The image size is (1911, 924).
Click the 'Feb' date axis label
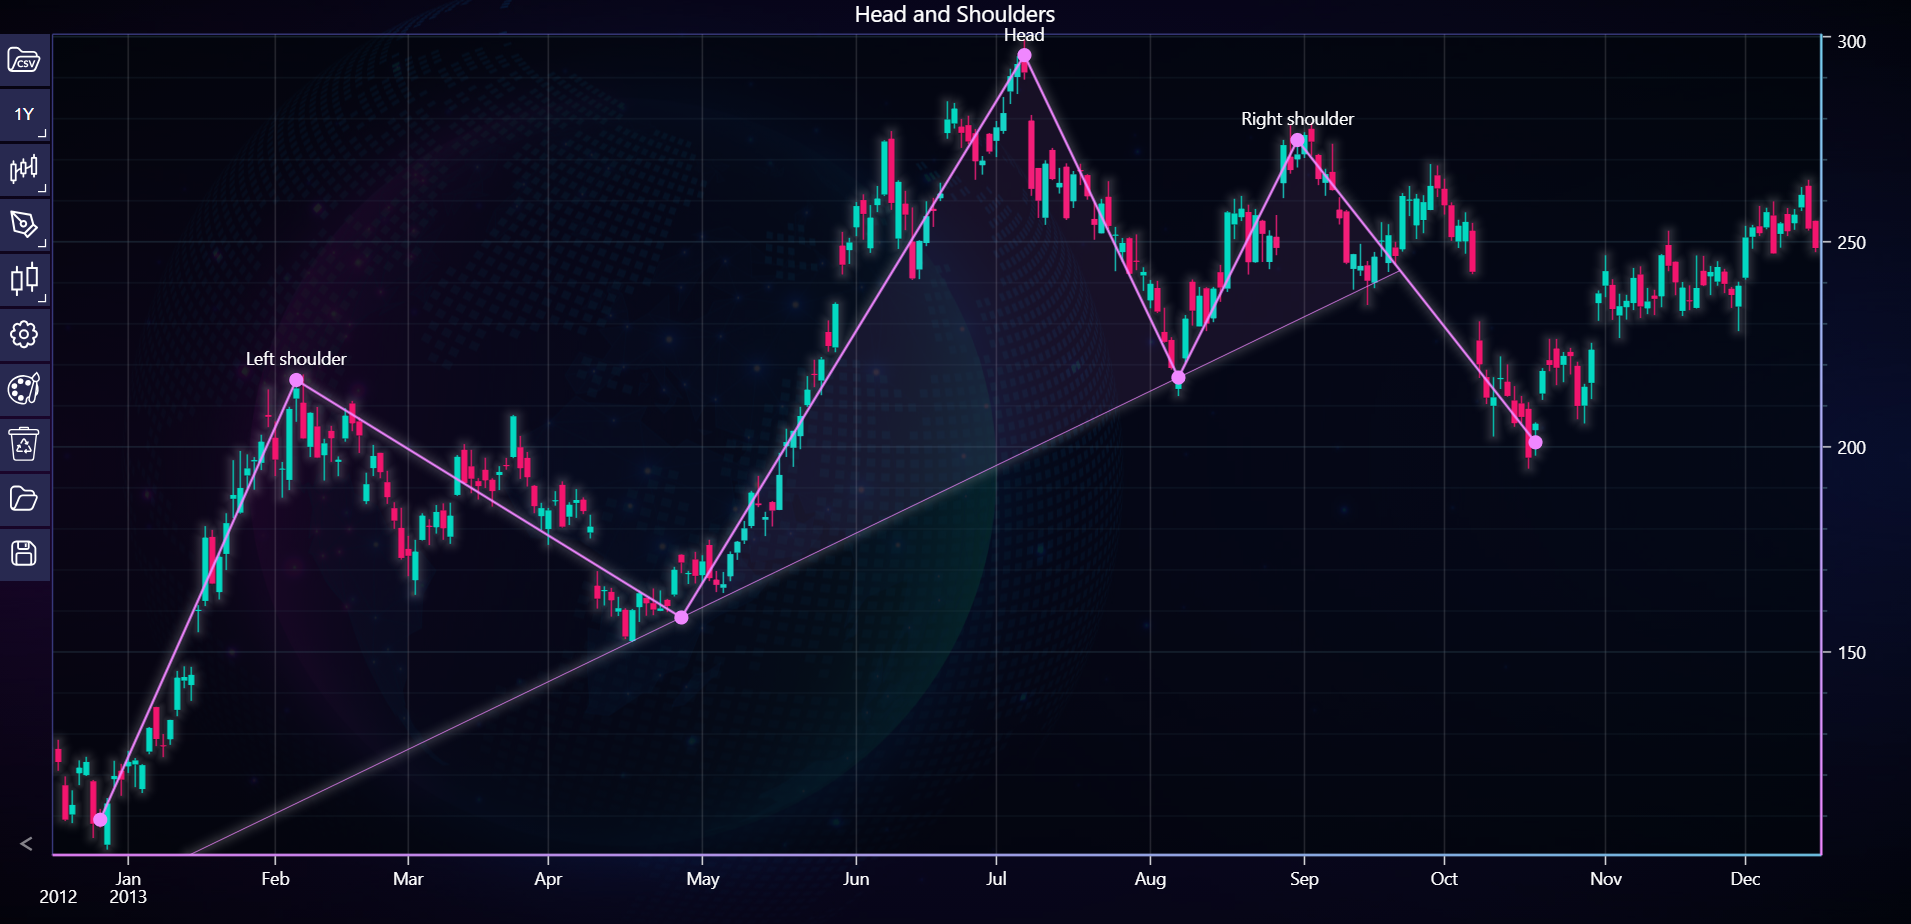pyautogui.click(x=275, y=879)
